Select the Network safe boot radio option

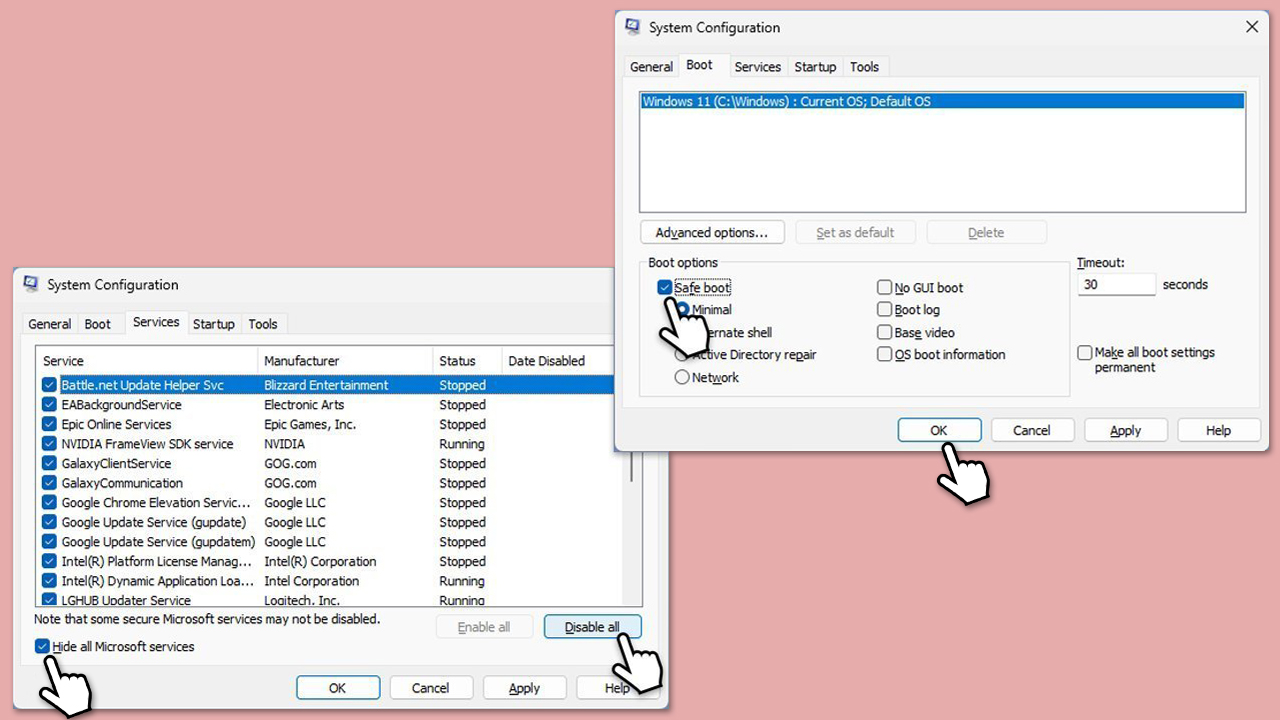[x=682, y=377]
